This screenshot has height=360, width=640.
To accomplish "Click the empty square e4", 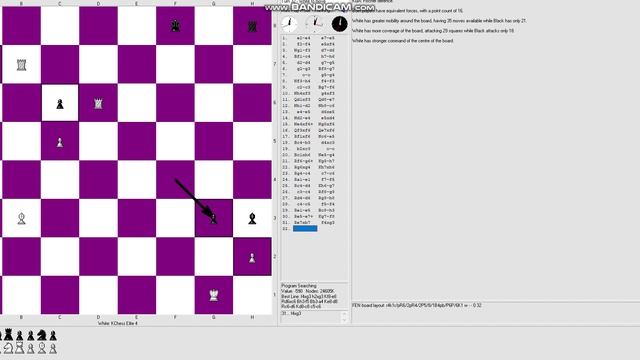I will (x=137, y=180).
